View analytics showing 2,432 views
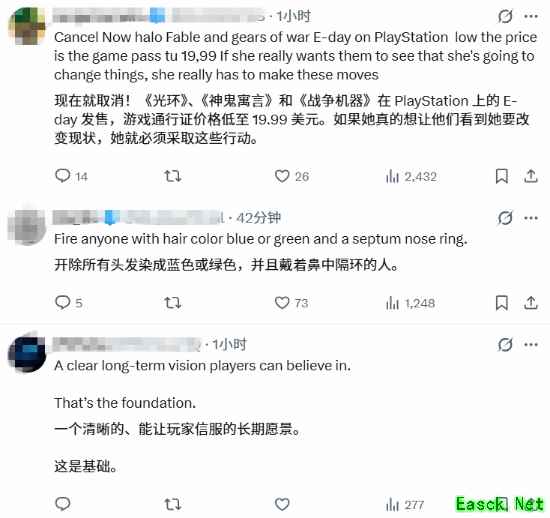The width and height of the screenshot is (550, 518). [411, 176]
